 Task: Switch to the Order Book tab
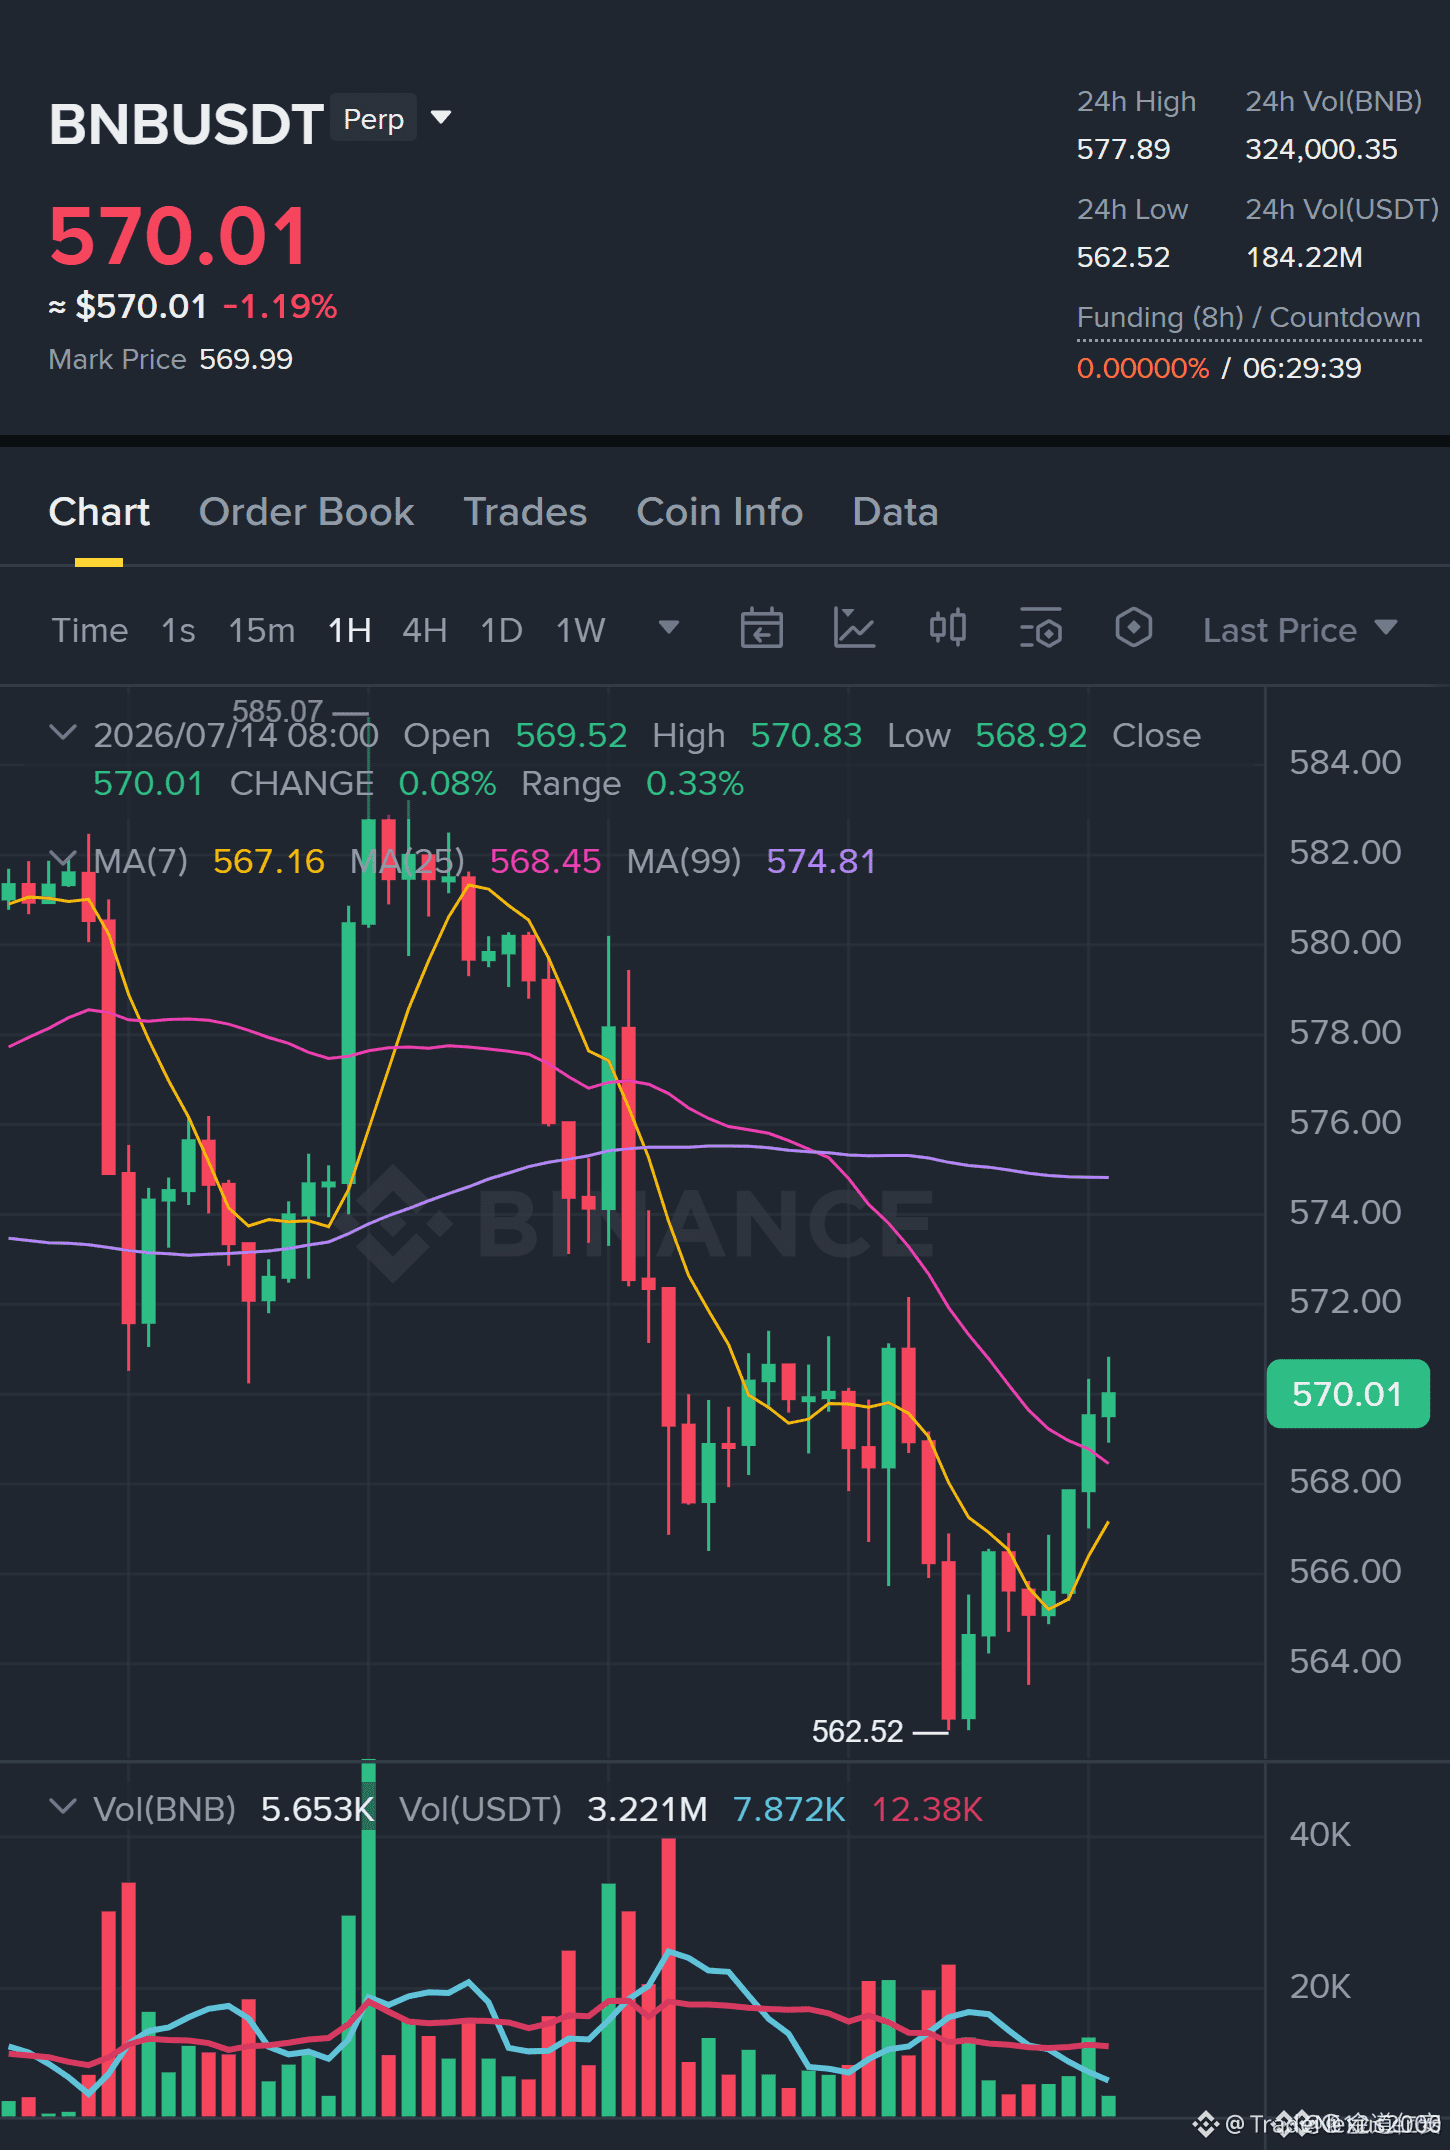pyautogui.click(x=306, y=512)
